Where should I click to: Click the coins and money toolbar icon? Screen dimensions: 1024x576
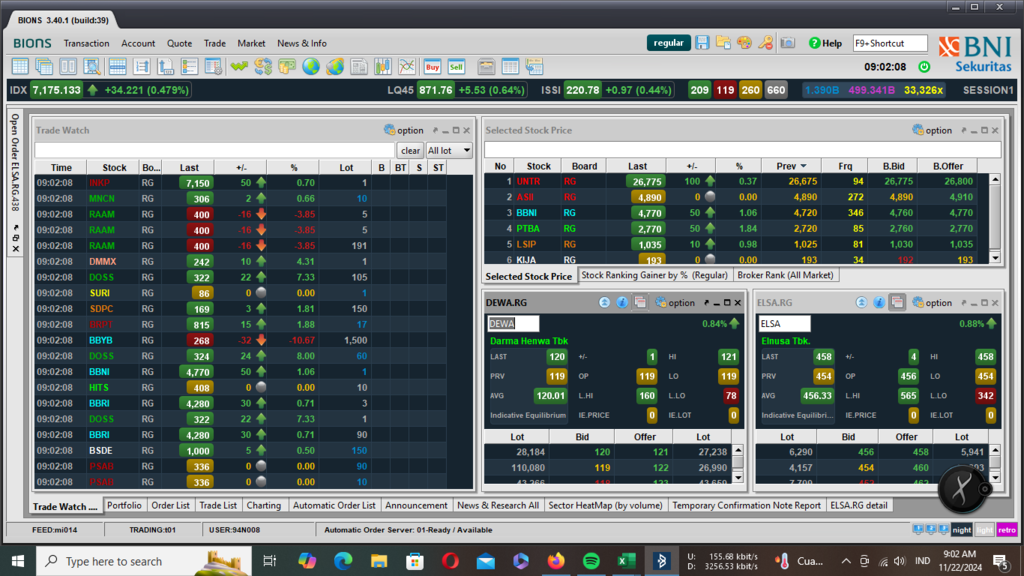[287, 67]
